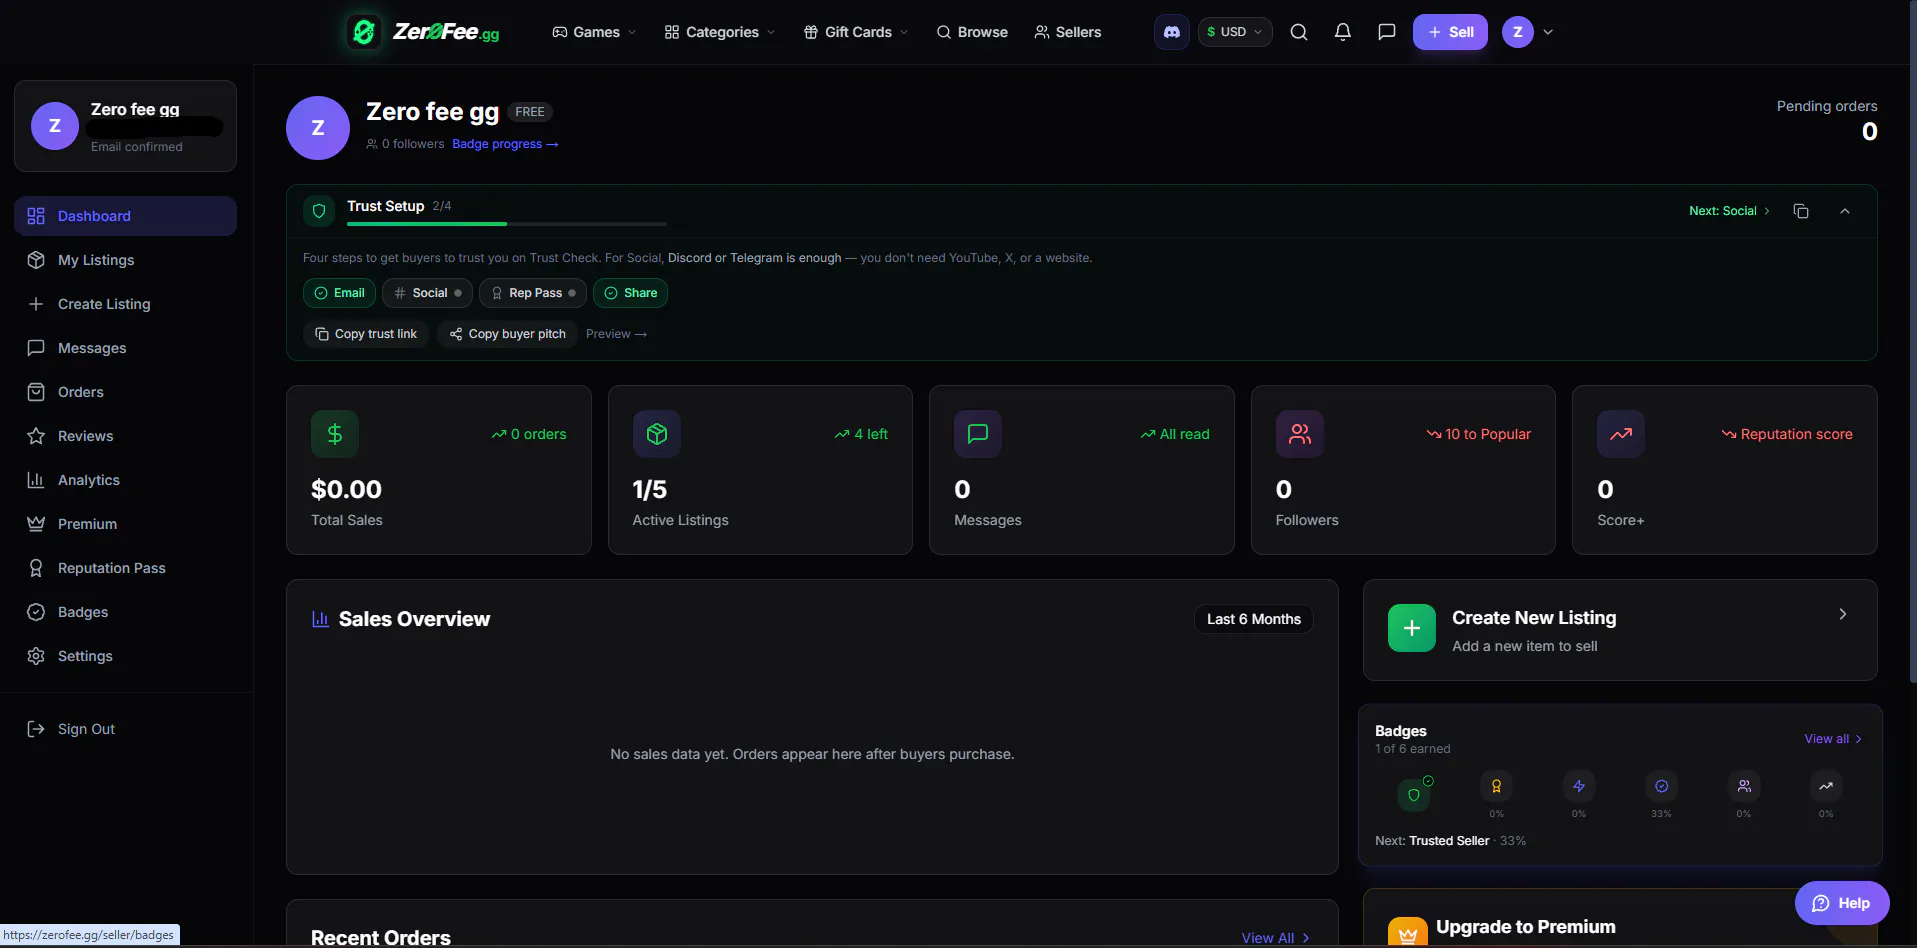1917x948 pixels.
Task: Go to Reviews in the sidebar
Action: [125, 436]
